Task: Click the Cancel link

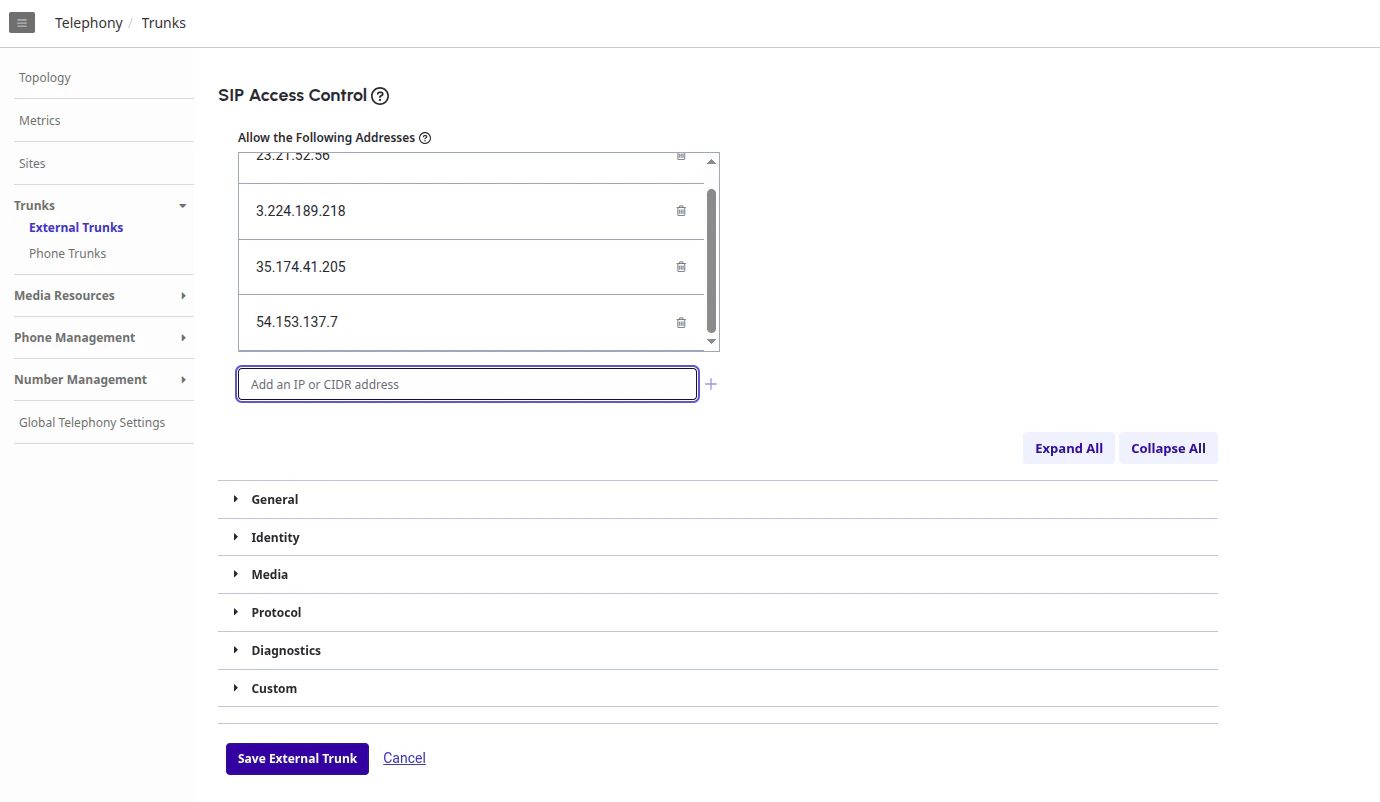Action: click(x=404, y=758)
